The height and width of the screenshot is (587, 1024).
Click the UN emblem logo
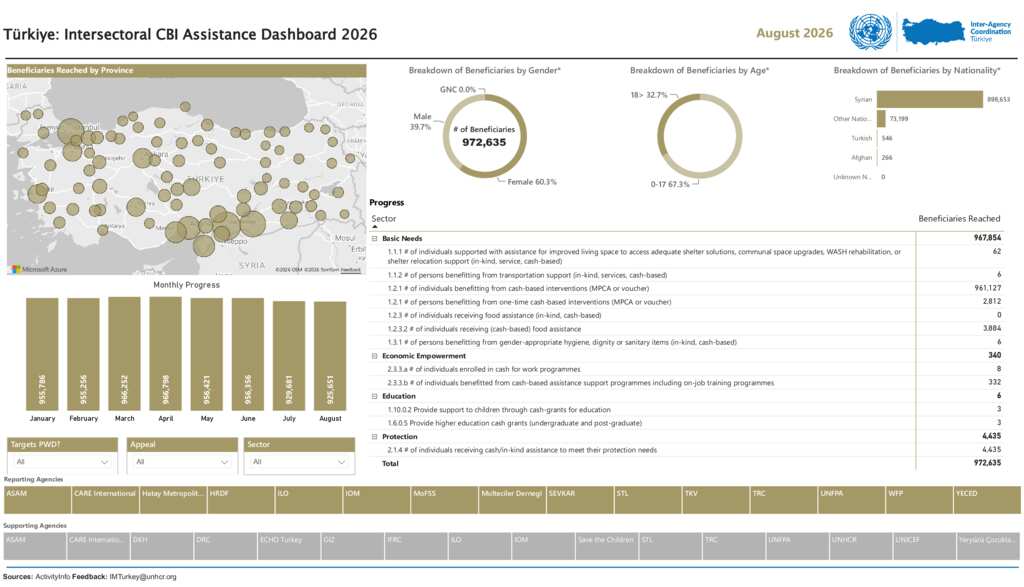(x=870, y=32)
